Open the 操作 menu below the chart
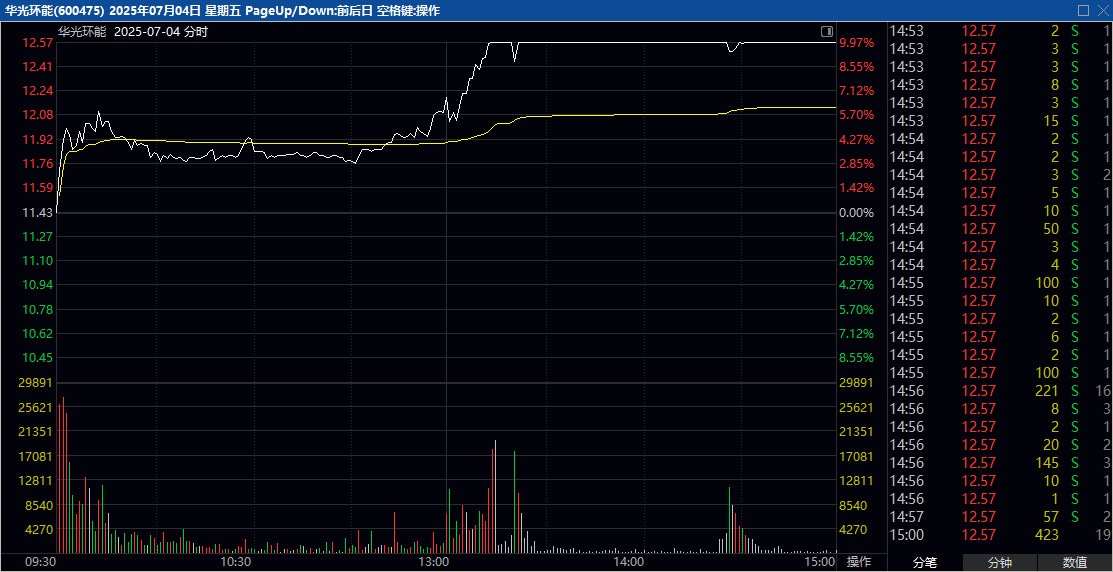Viewport: 1113px width, 572px height. pyautogui.click(x=860, y=562)
